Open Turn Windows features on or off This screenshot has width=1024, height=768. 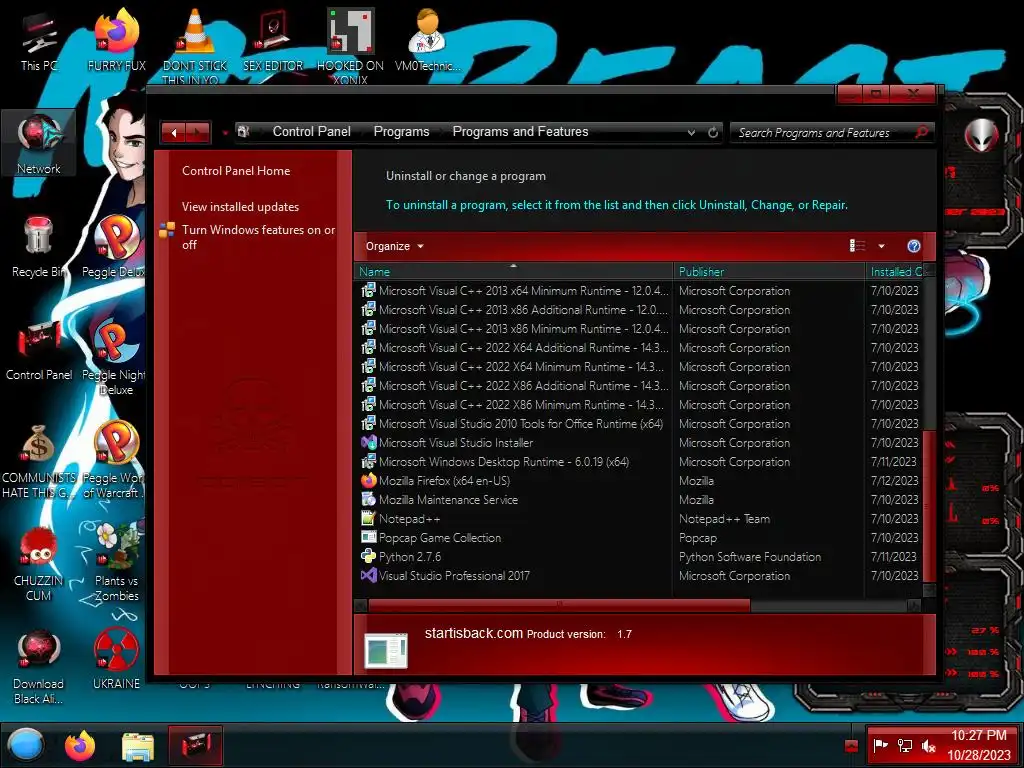point(258,237)
